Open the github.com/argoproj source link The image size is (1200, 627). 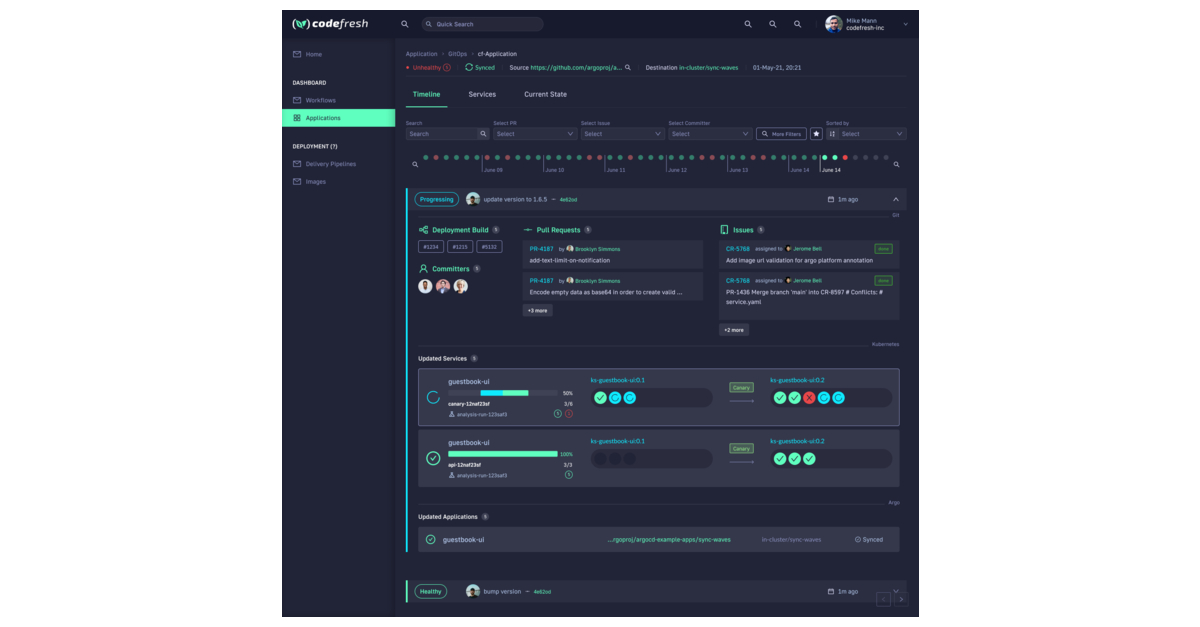(568, 67)
